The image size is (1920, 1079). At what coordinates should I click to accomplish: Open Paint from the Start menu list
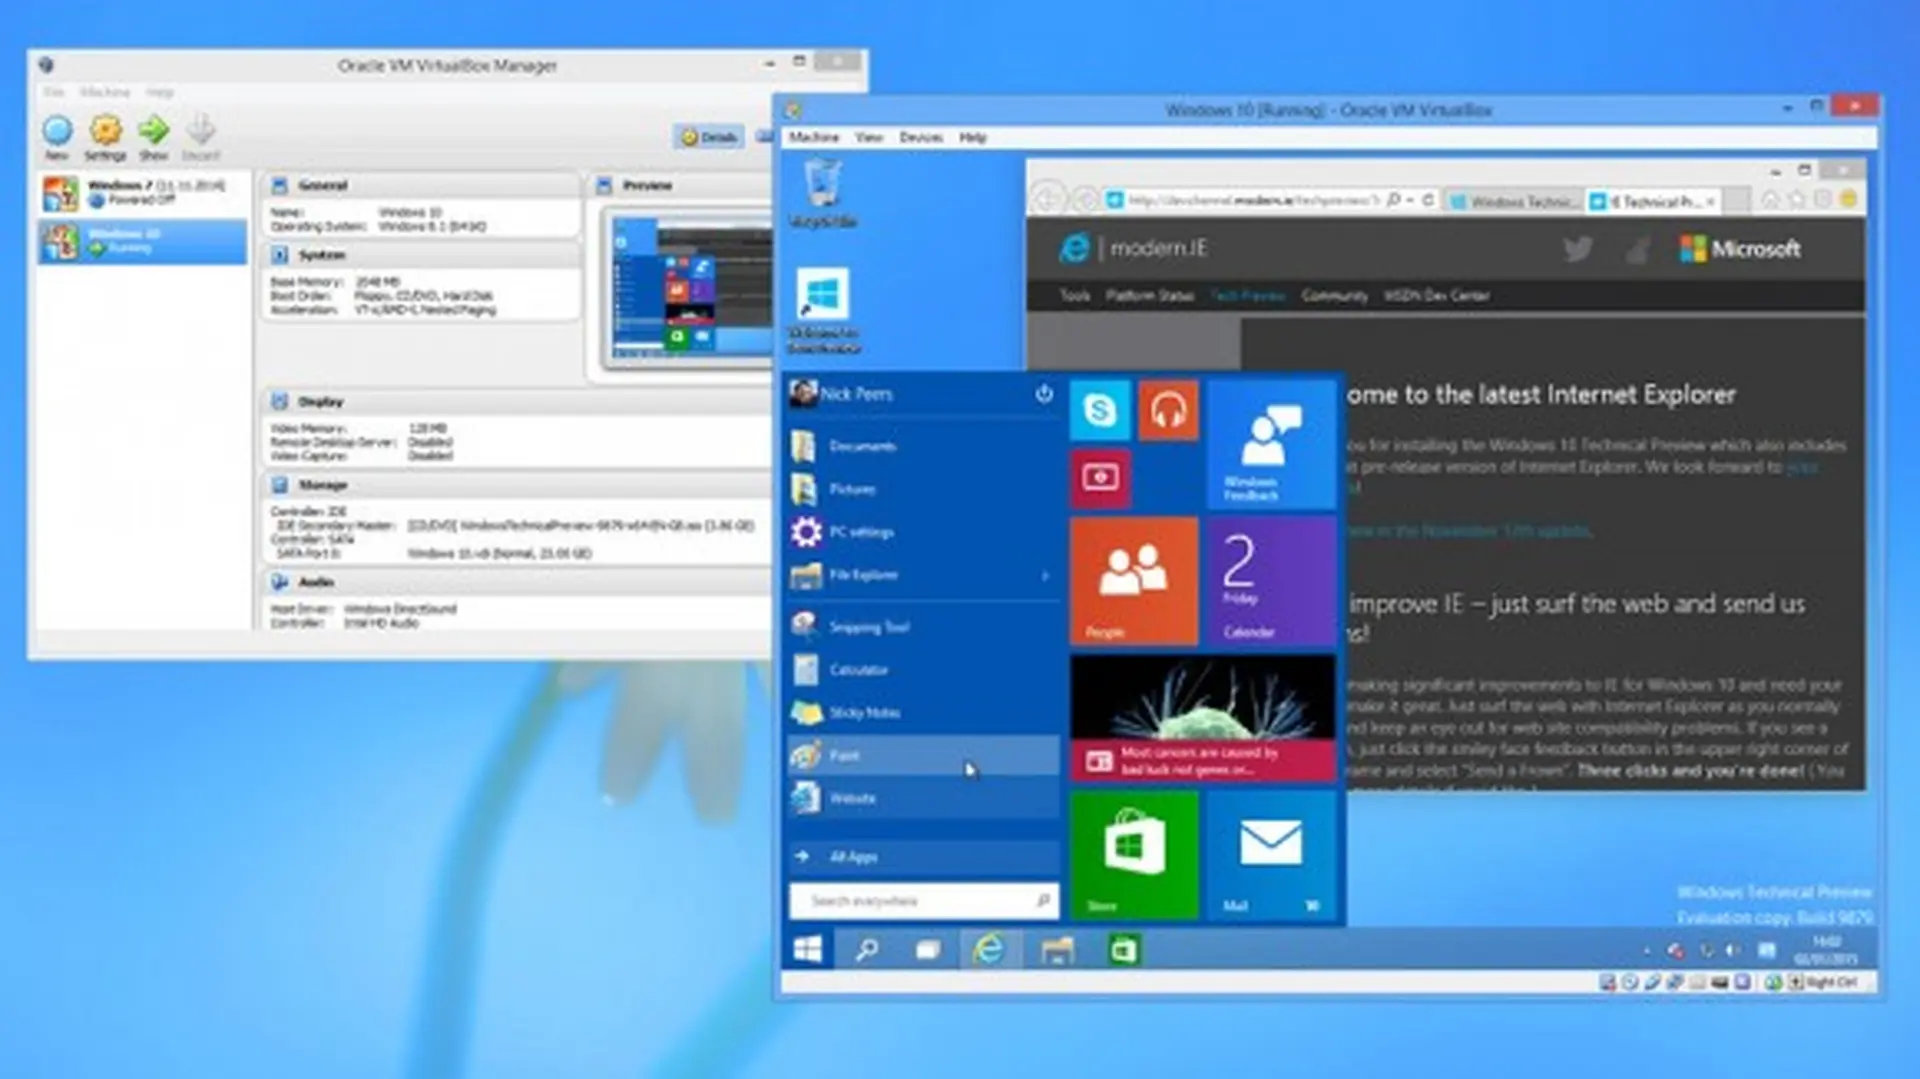(923, 755)
